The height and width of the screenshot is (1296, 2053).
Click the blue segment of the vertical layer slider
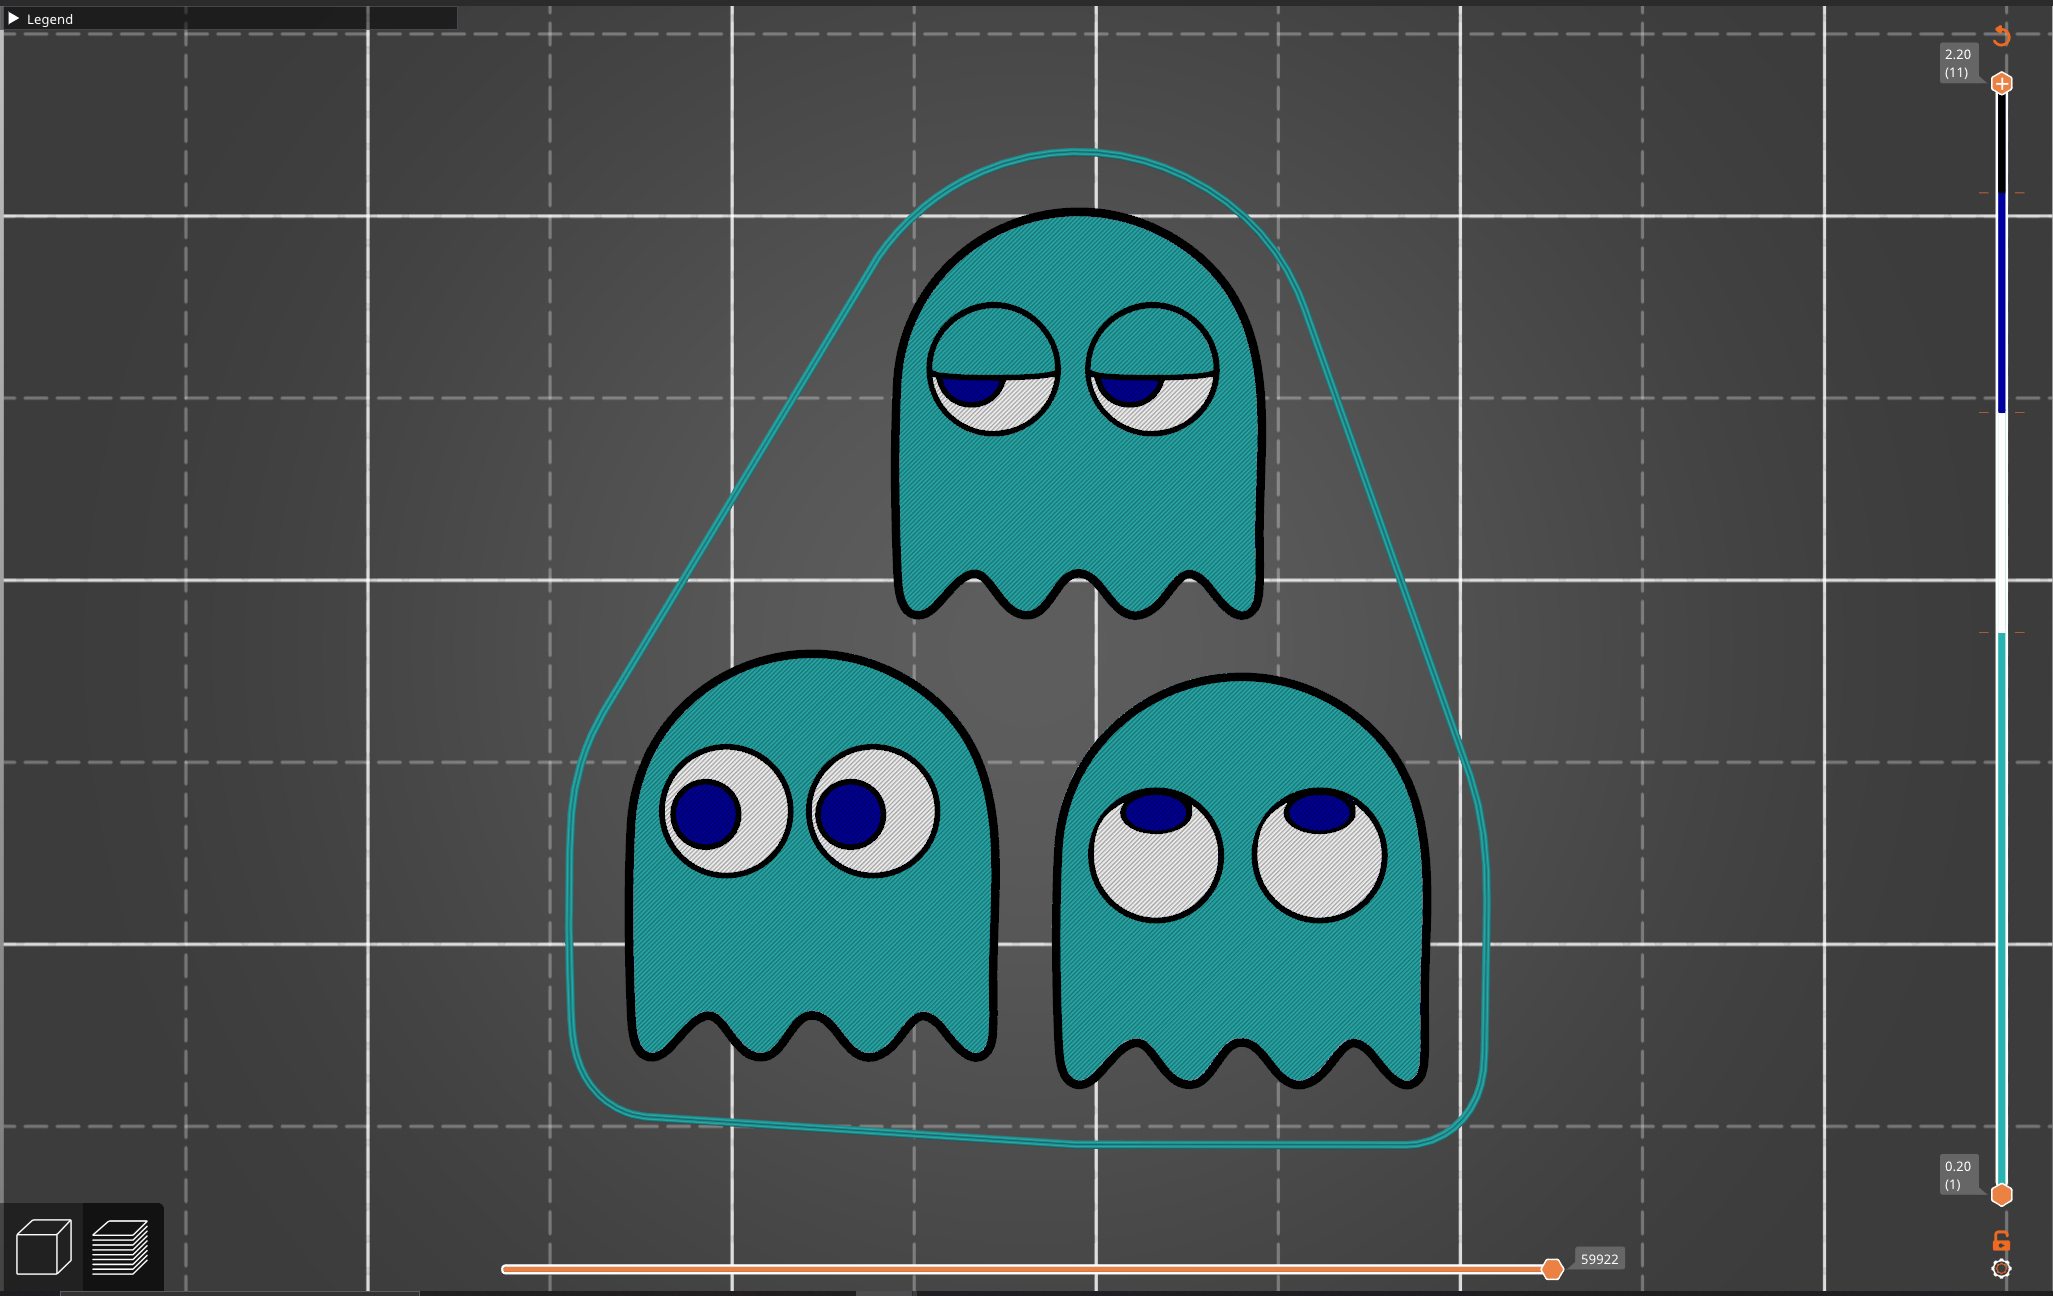coord(2001,302)
